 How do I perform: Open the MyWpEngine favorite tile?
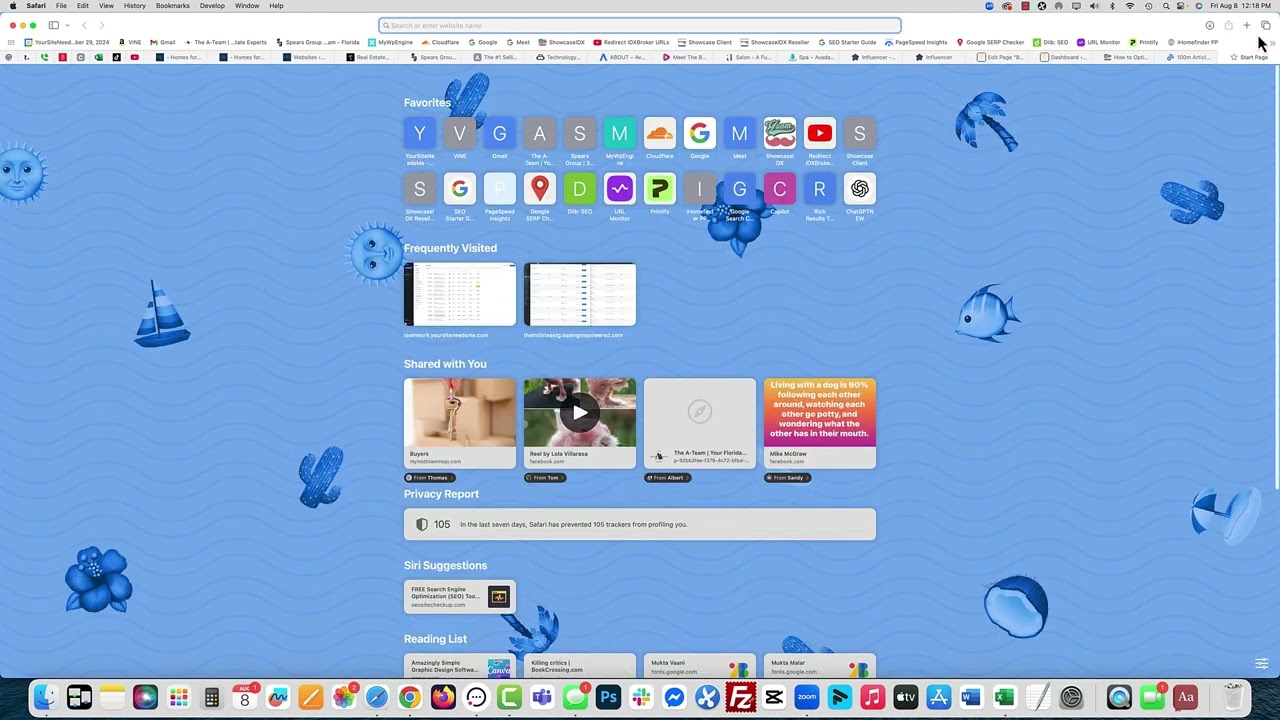[x=619, y=133]
